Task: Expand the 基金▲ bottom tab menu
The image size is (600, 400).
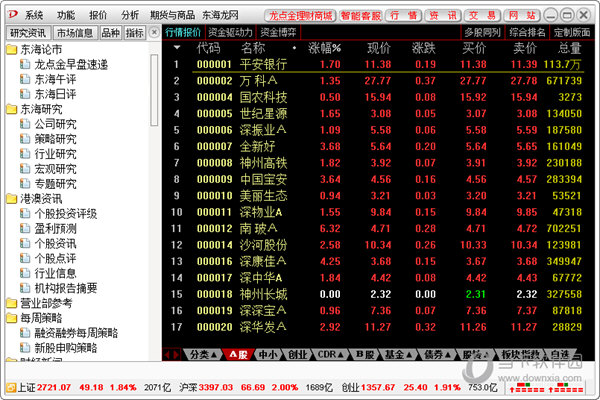Action: tap(398, 355)
